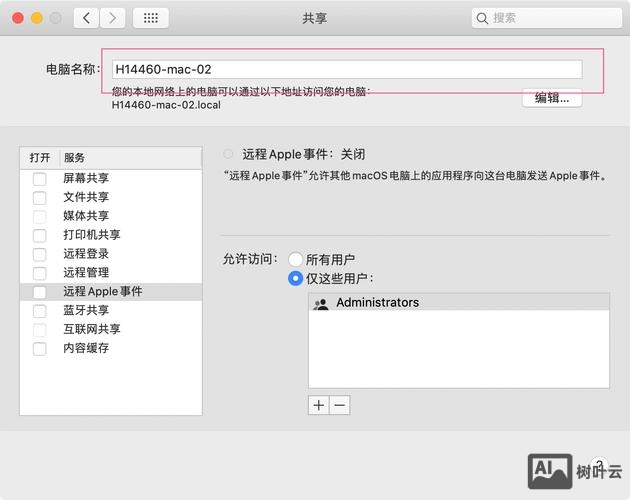Select the 仅这些用户 radio button

295,278
